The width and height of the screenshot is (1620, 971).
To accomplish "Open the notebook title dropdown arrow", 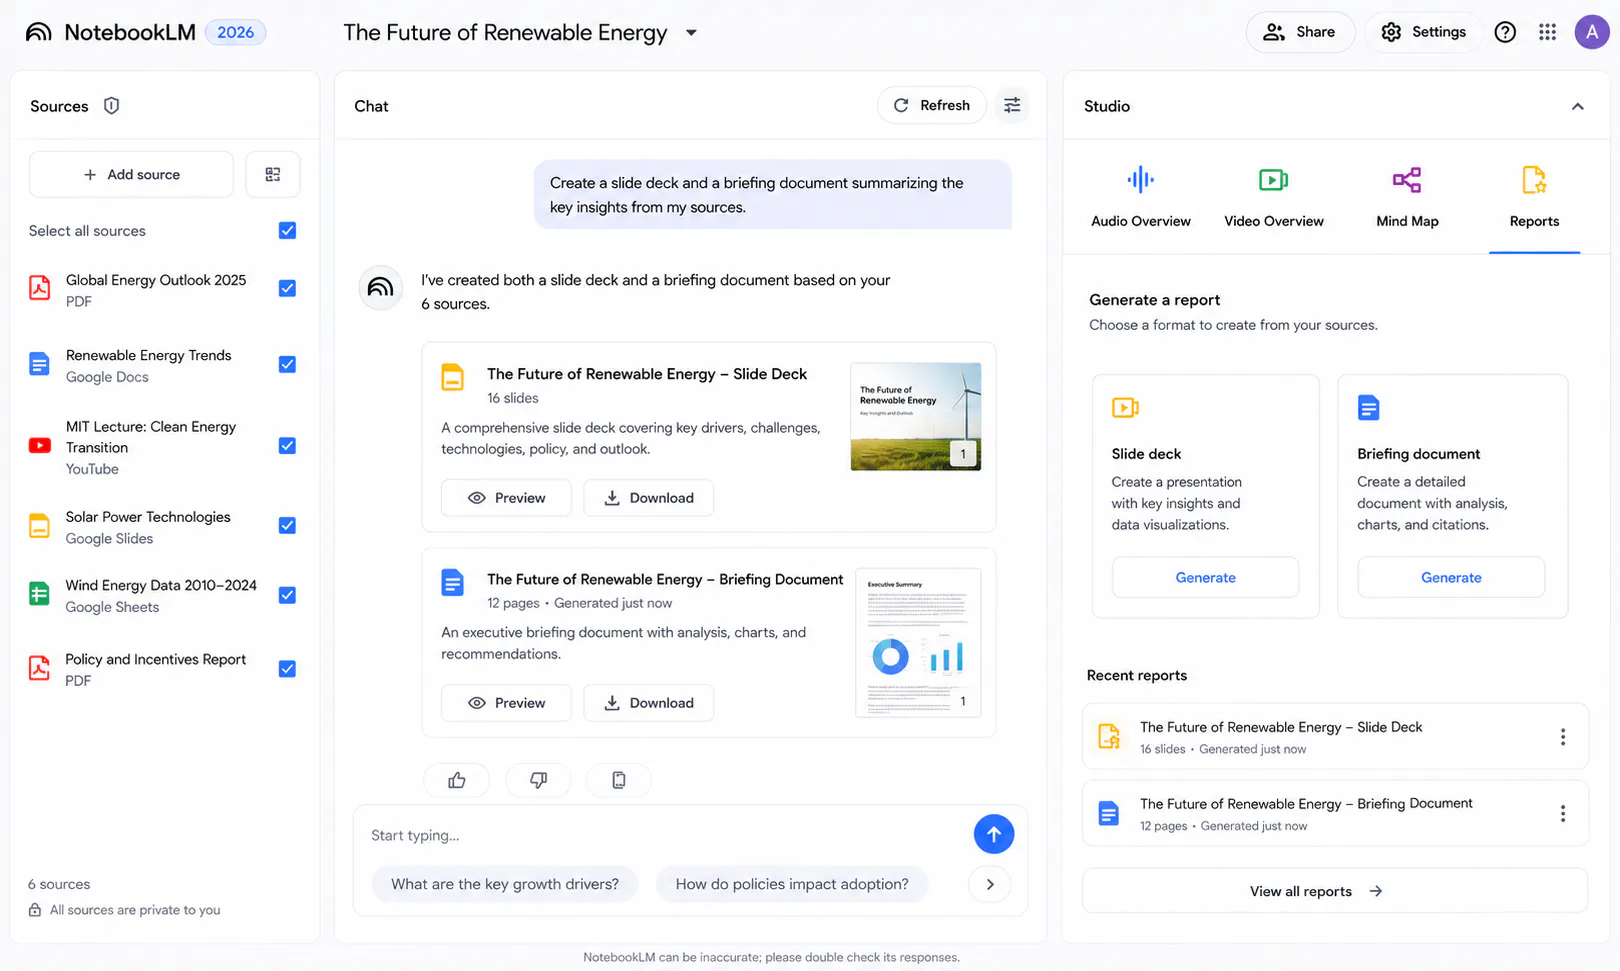I will 691,33.
